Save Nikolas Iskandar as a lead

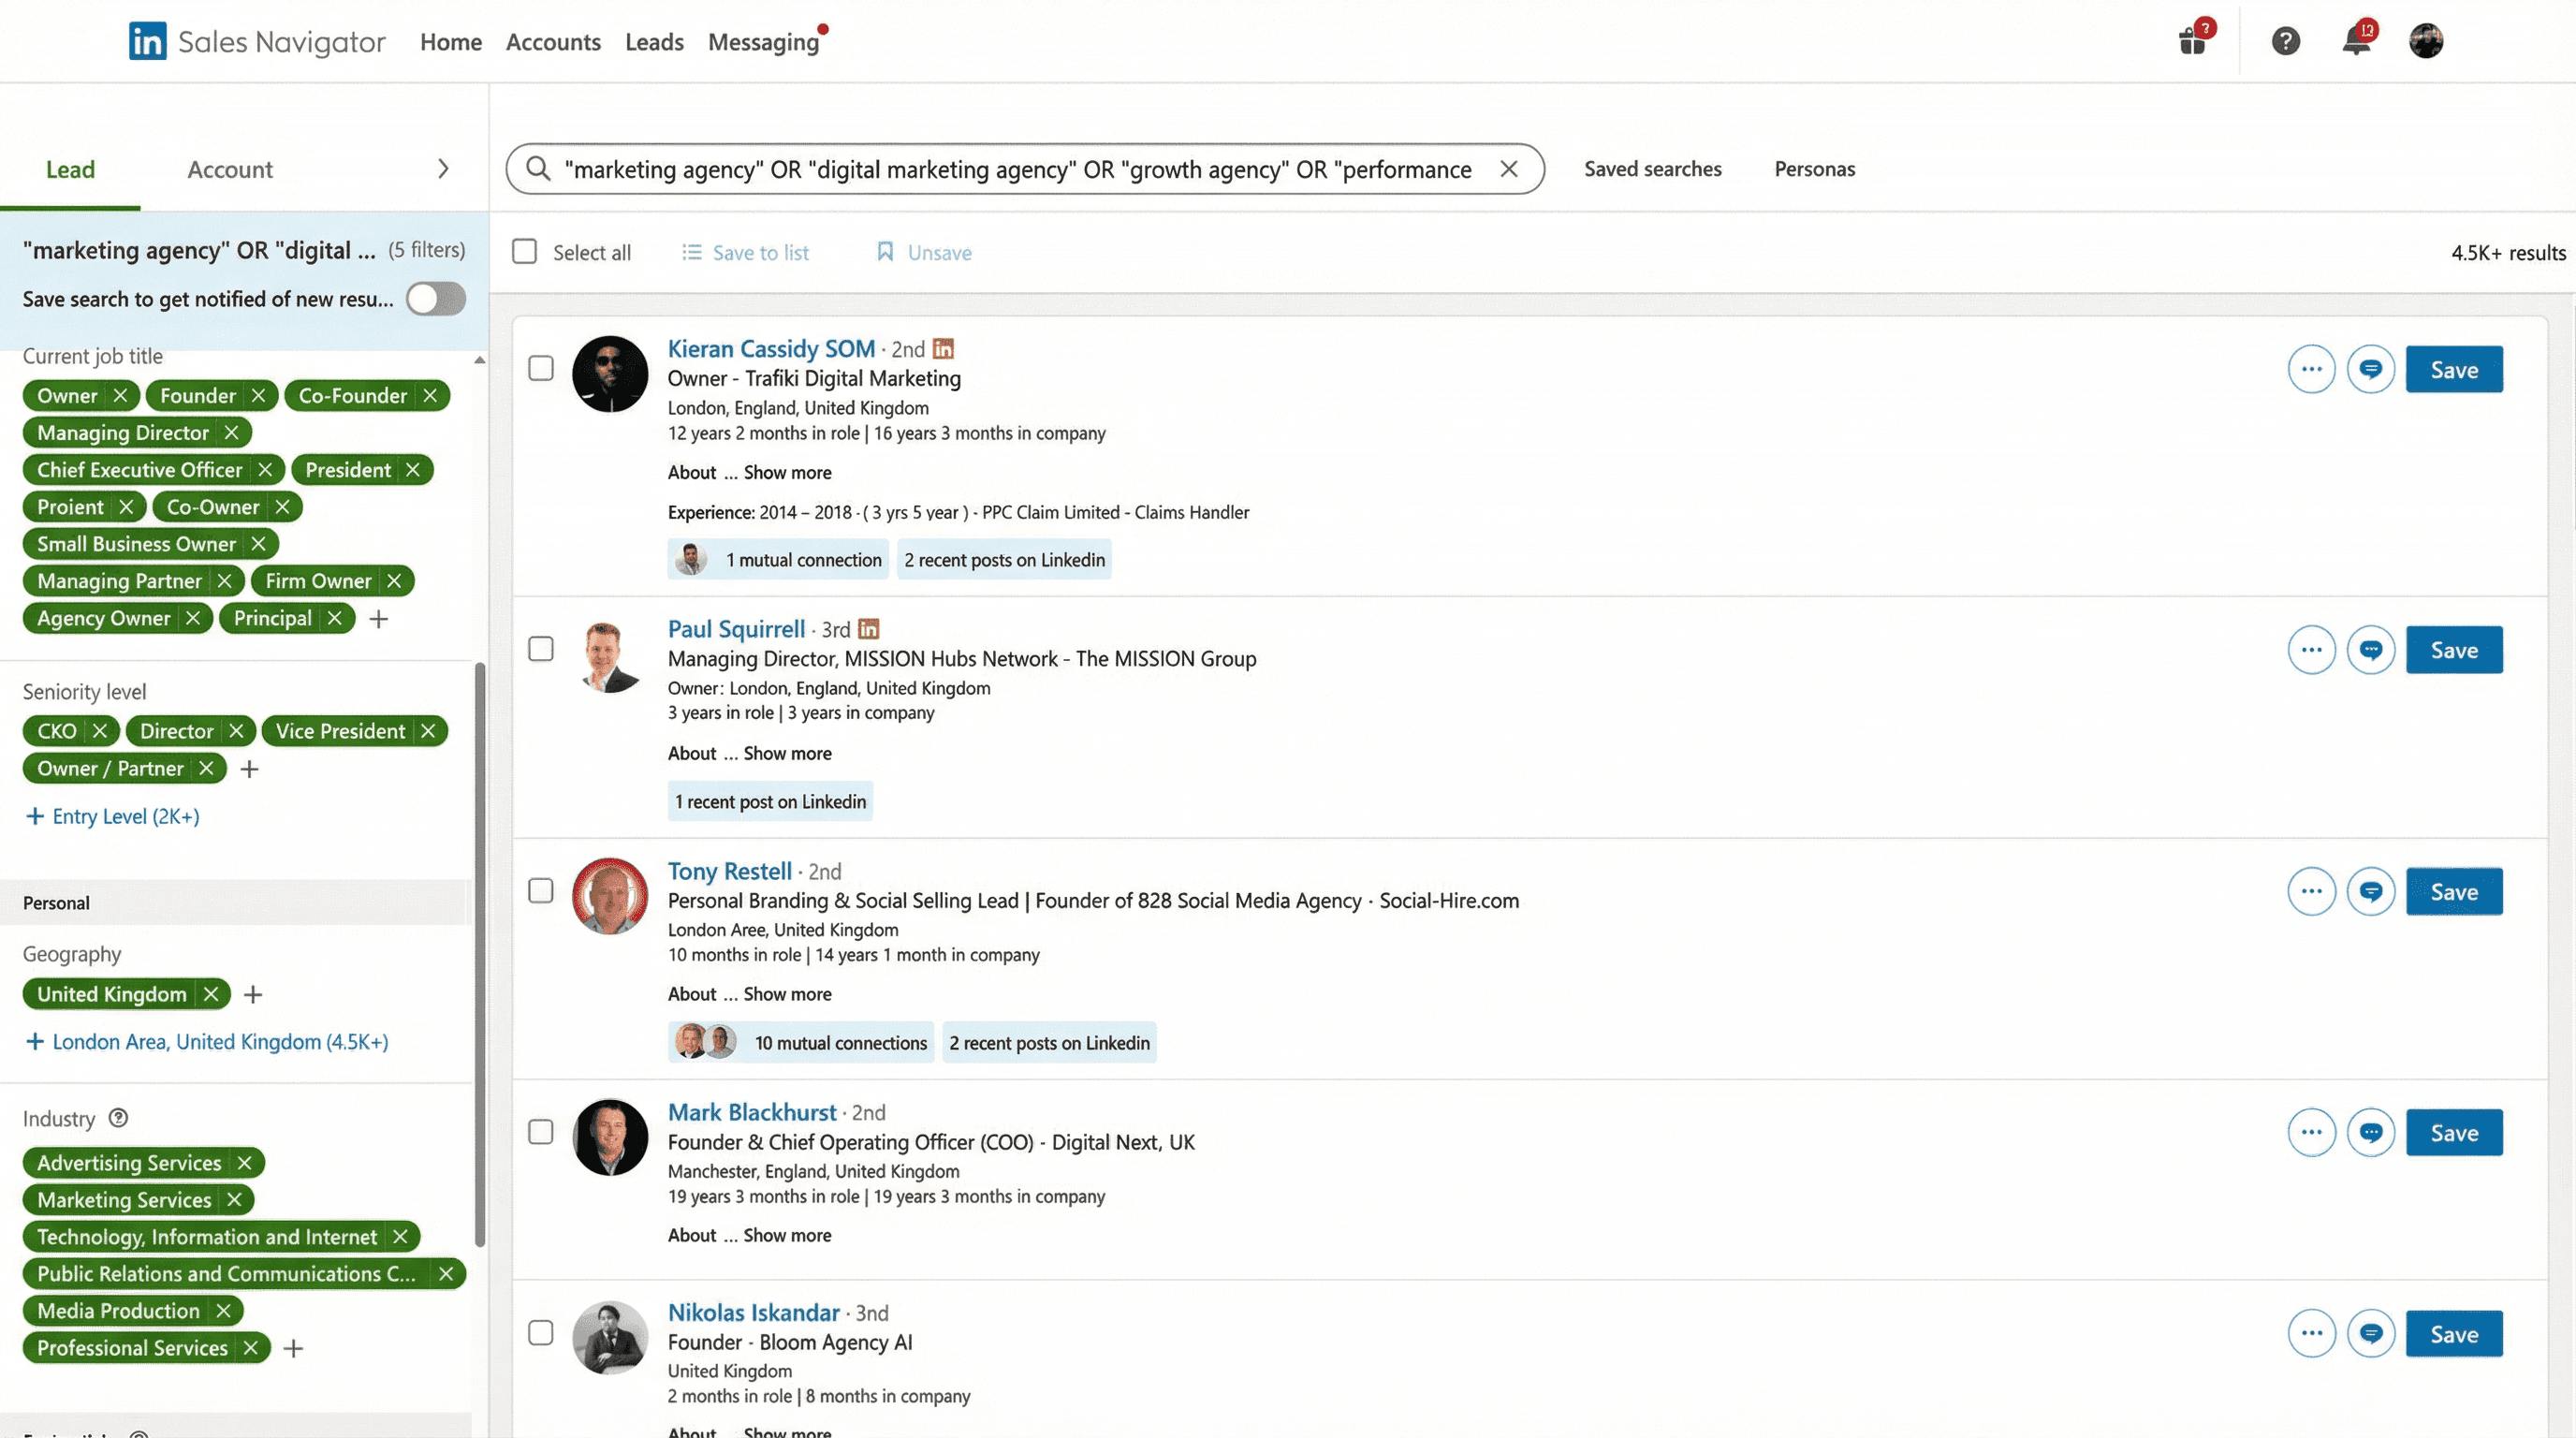[2453, 1334]
